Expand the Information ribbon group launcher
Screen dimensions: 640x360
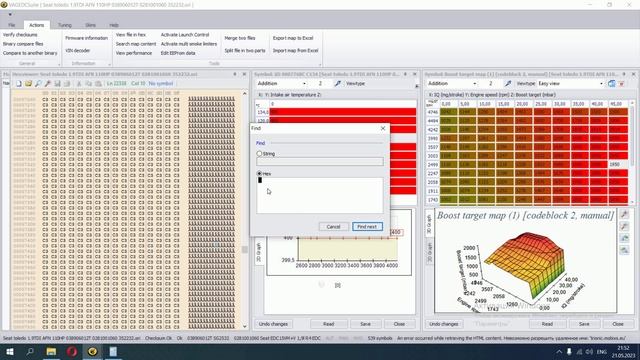[x=109, y=64]
